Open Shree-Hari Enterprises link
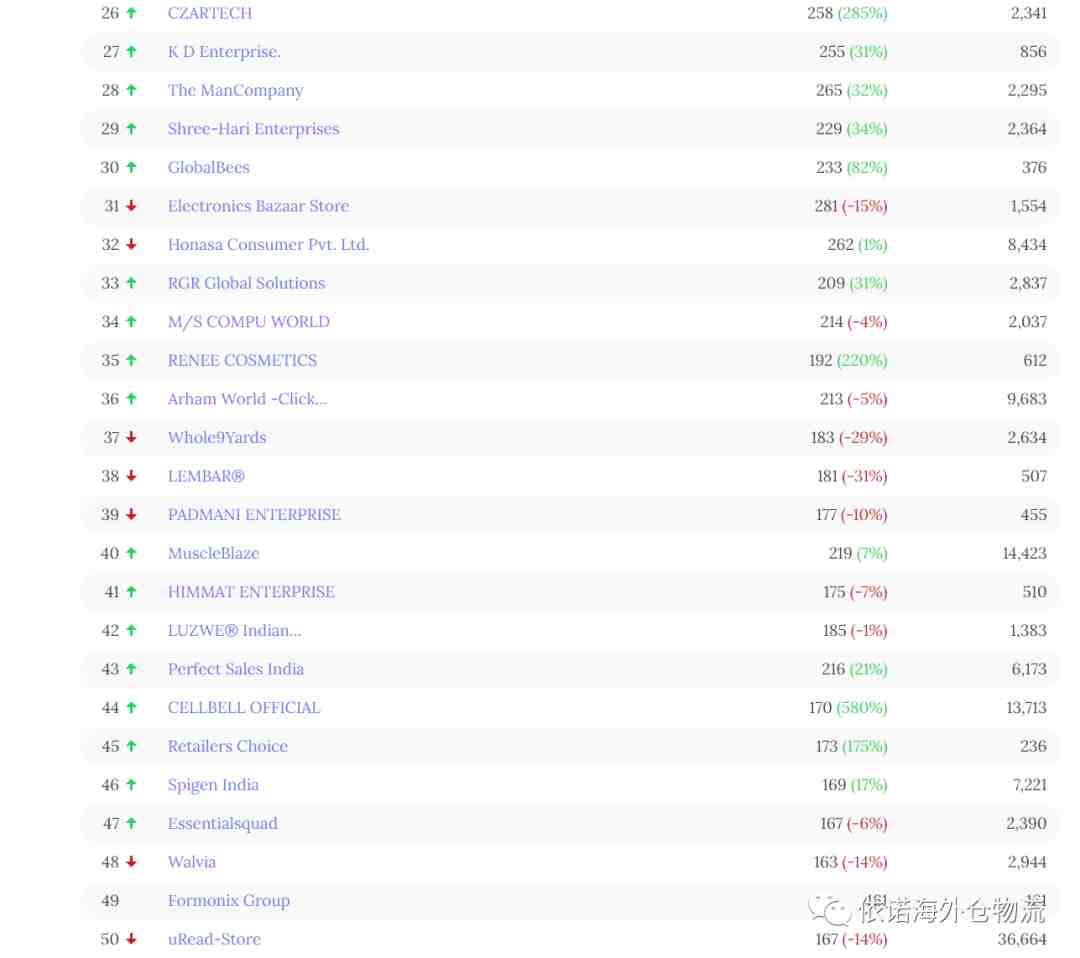This screenshot has width=1080, height=958. pyautogui.click(x=253, y=129)
